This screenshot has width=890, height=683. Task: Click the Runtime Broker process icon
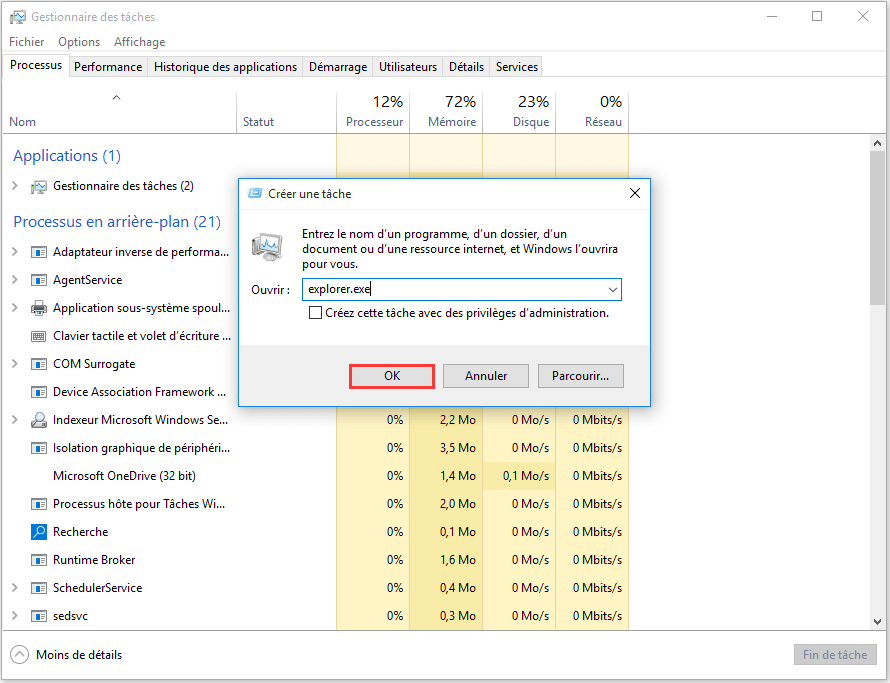click(38, 559)
